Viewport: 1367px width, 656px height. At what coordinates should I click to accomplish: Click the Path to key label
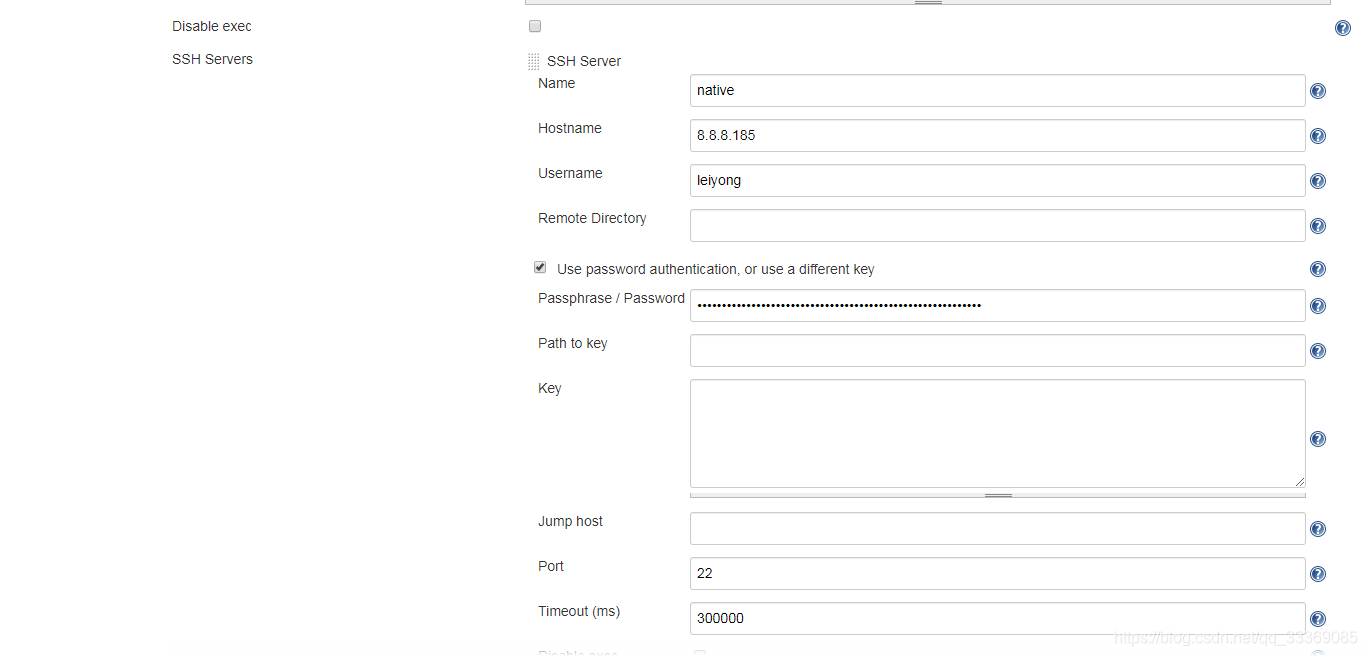pos(572,343)
